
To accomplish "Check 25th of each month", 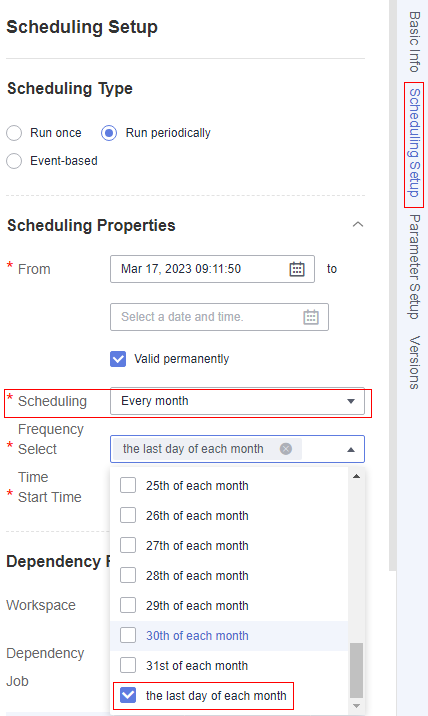I will (128, 485).
